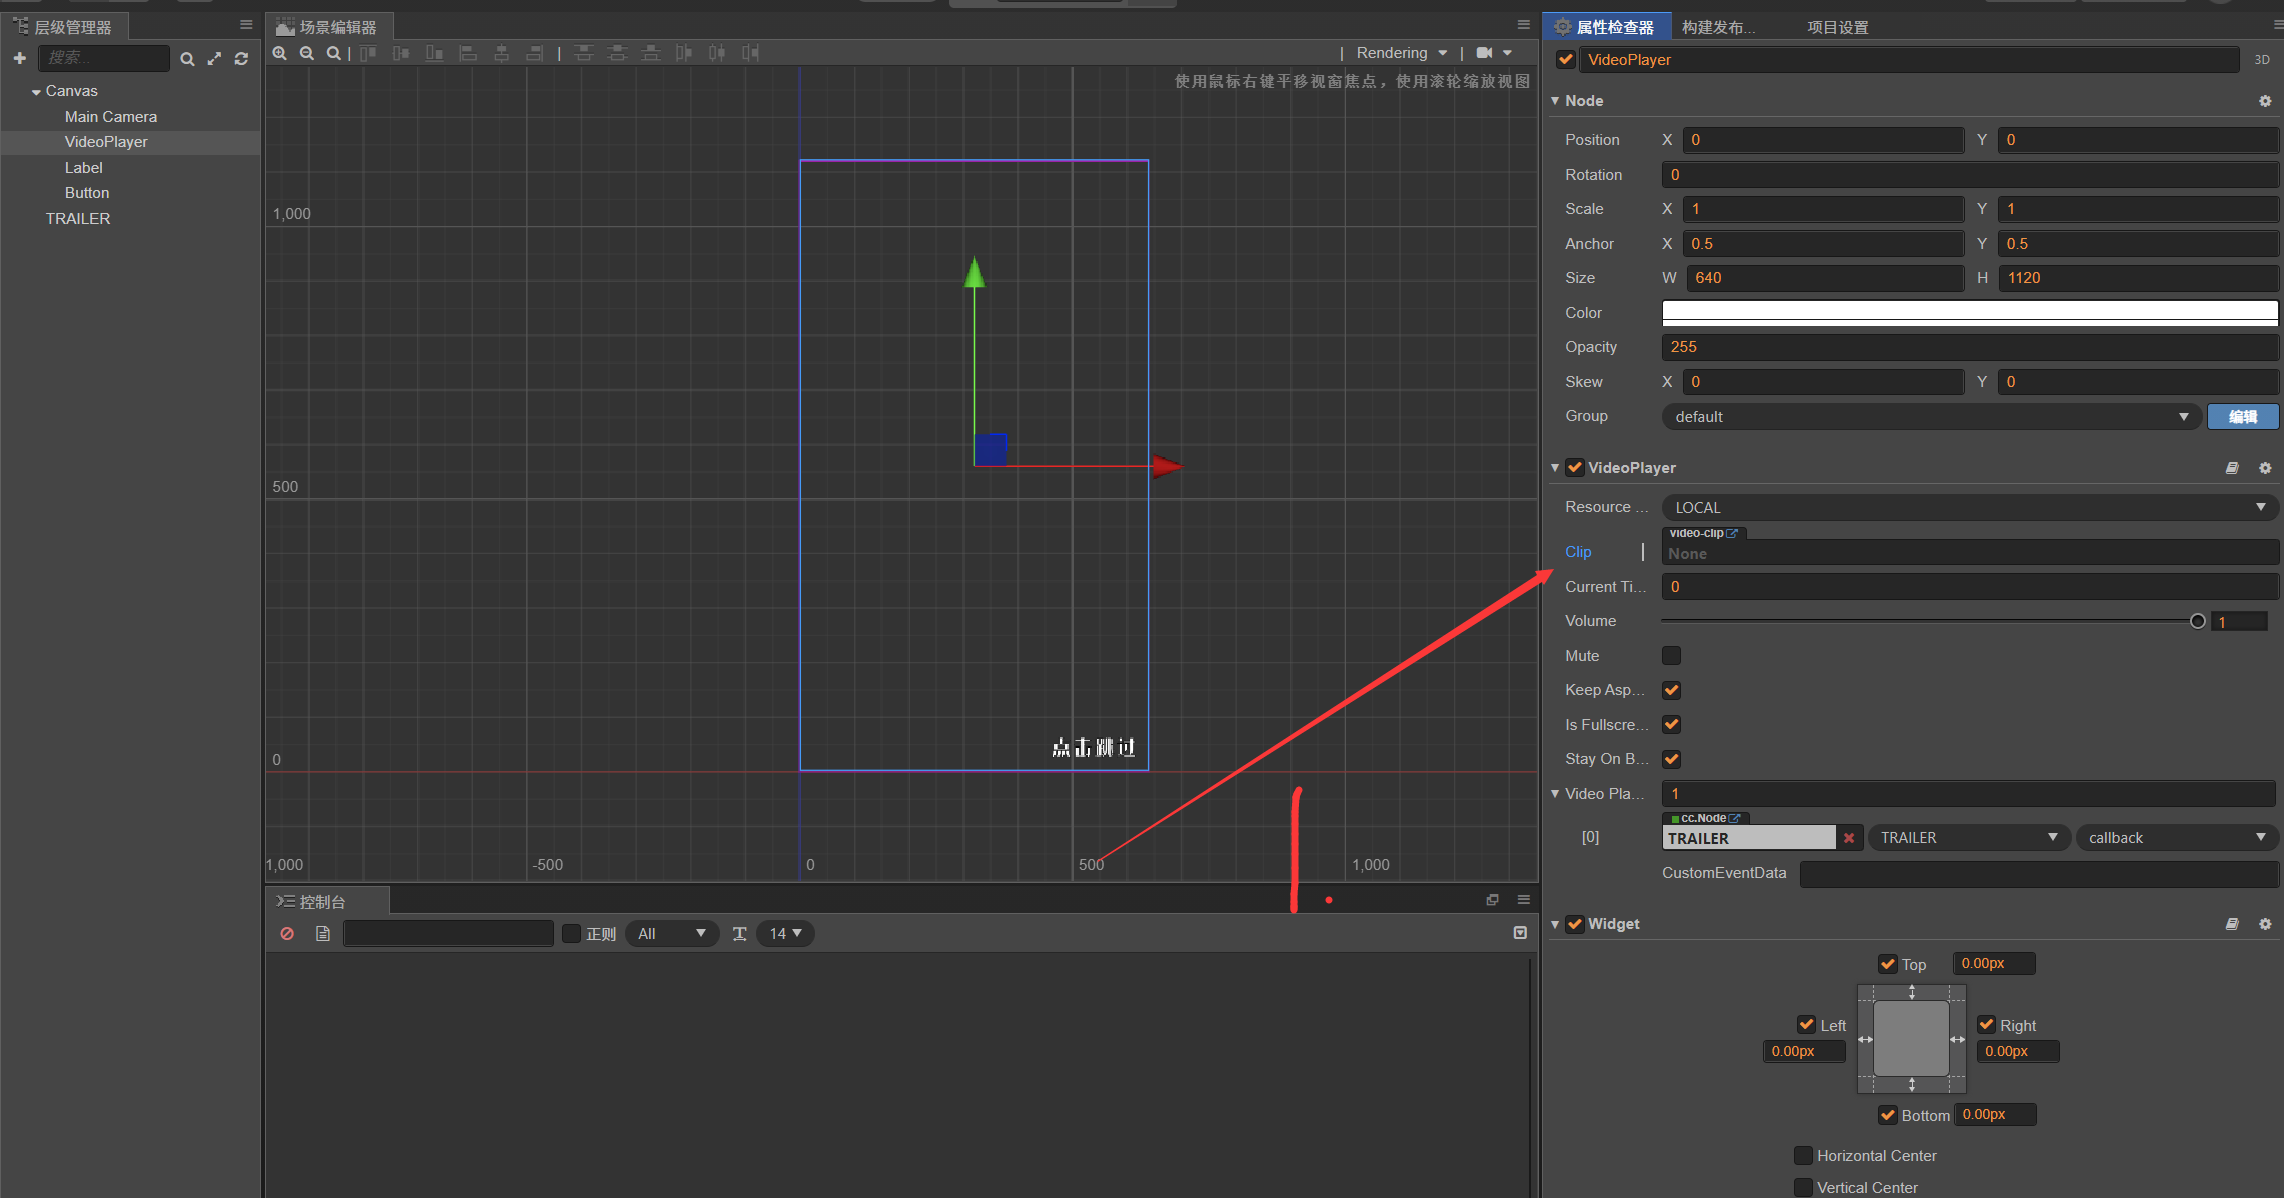Toggle the Mute checkbox

point(1671,656)
